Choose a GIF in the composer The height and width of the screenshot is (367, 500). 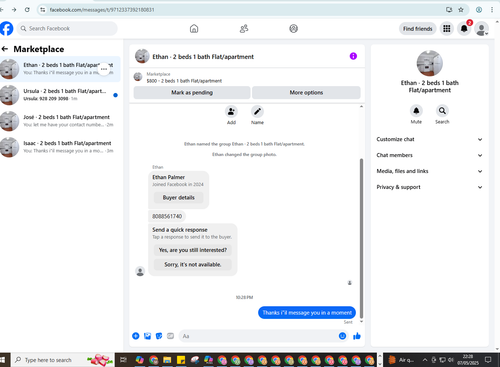click(170, 336)
